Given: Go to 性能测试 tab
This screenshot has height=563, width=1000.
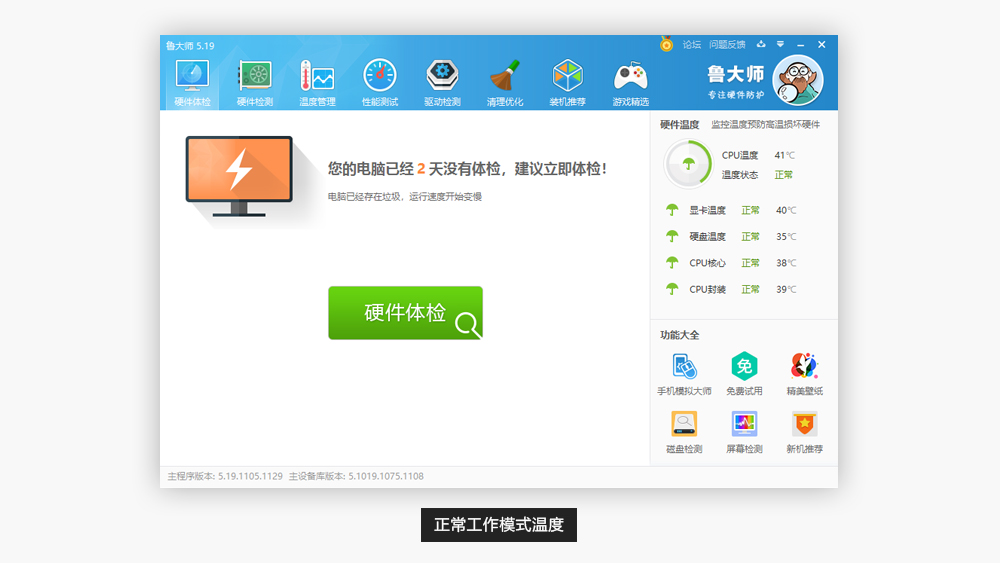Looking at the screenshot, I should point(379,83).
